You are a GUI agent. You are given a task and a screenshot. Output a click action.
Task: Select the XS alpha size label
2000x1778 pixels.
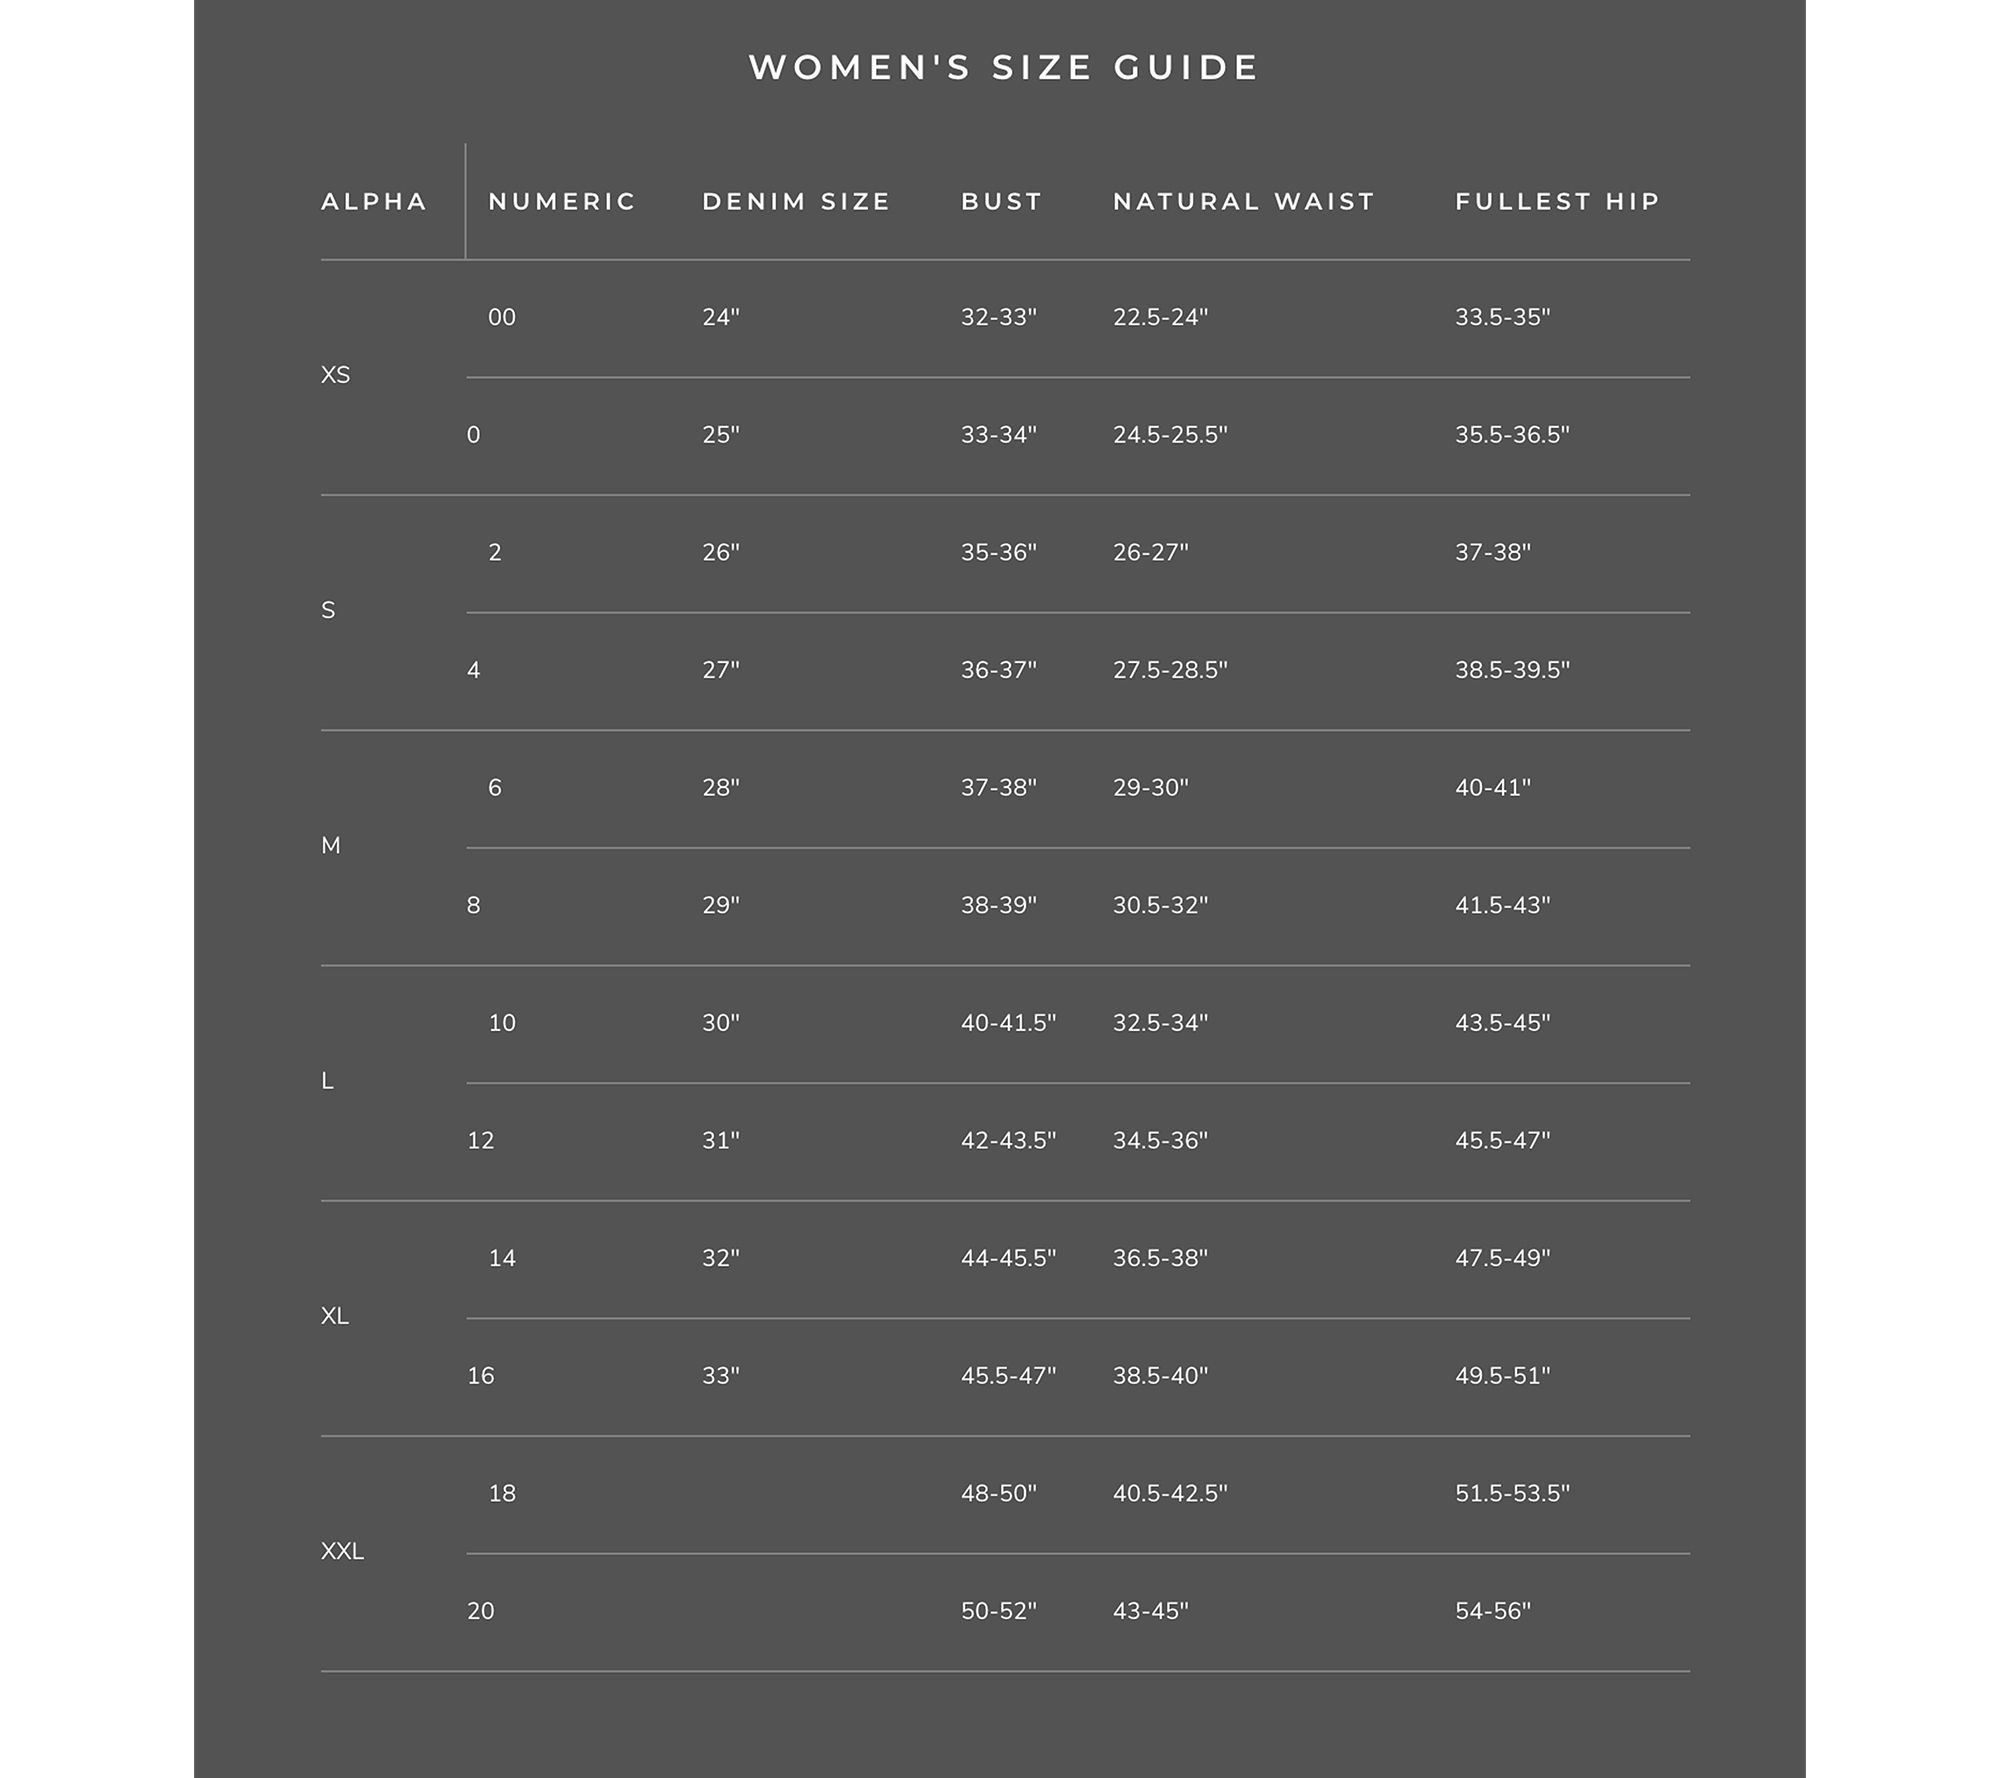tap(335, 375)
